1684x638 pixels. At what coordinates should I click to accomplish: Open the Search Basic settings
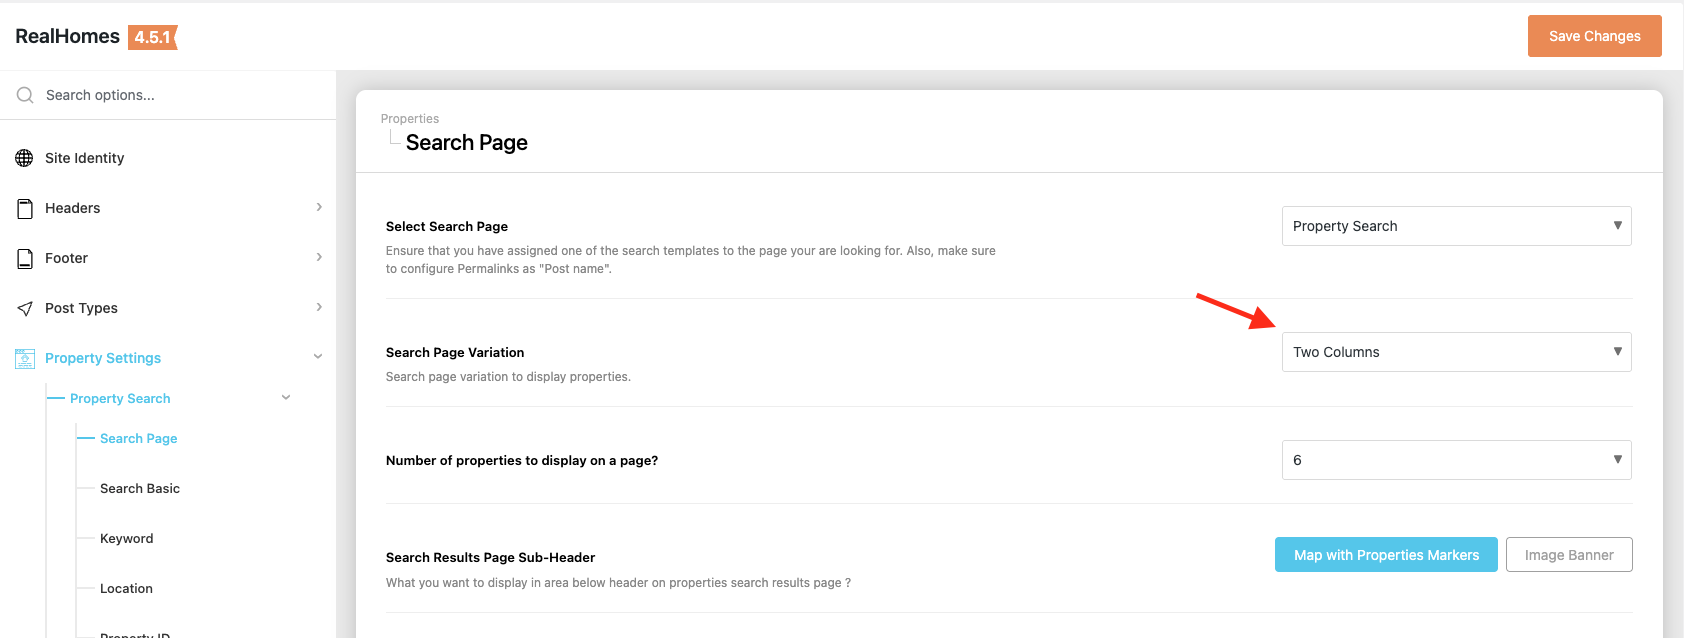pyautogui.click(x=140, y=488)
